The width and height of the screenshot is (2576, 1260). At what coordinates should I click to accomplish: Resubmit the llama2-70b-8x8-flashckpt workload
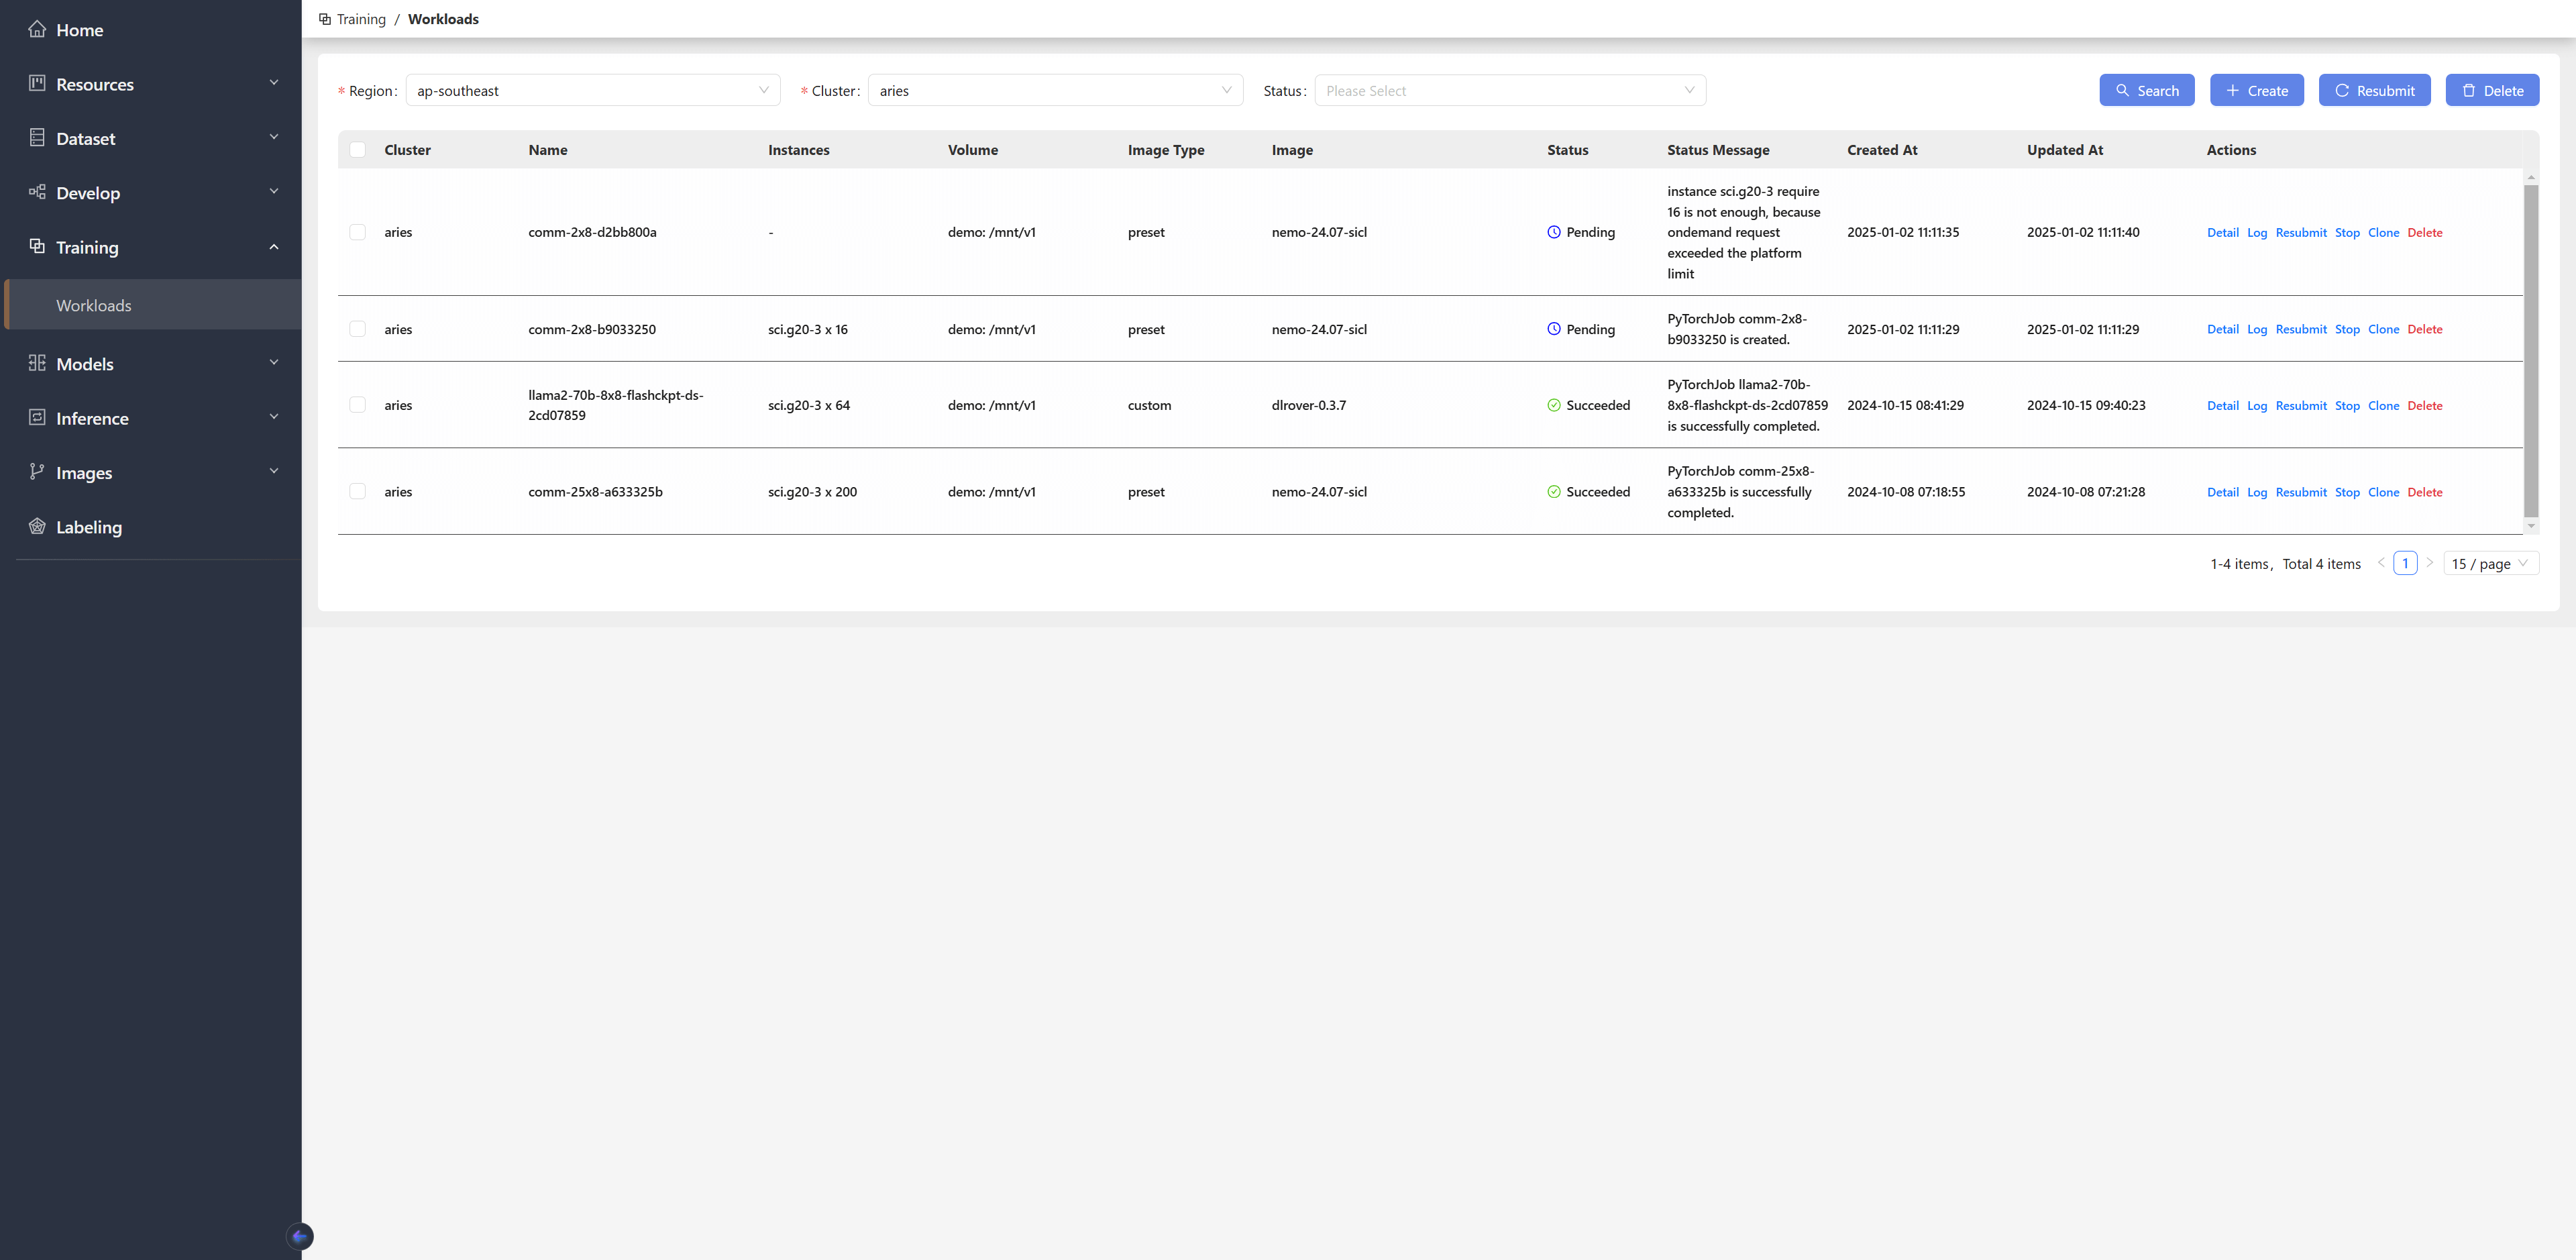2301,406
